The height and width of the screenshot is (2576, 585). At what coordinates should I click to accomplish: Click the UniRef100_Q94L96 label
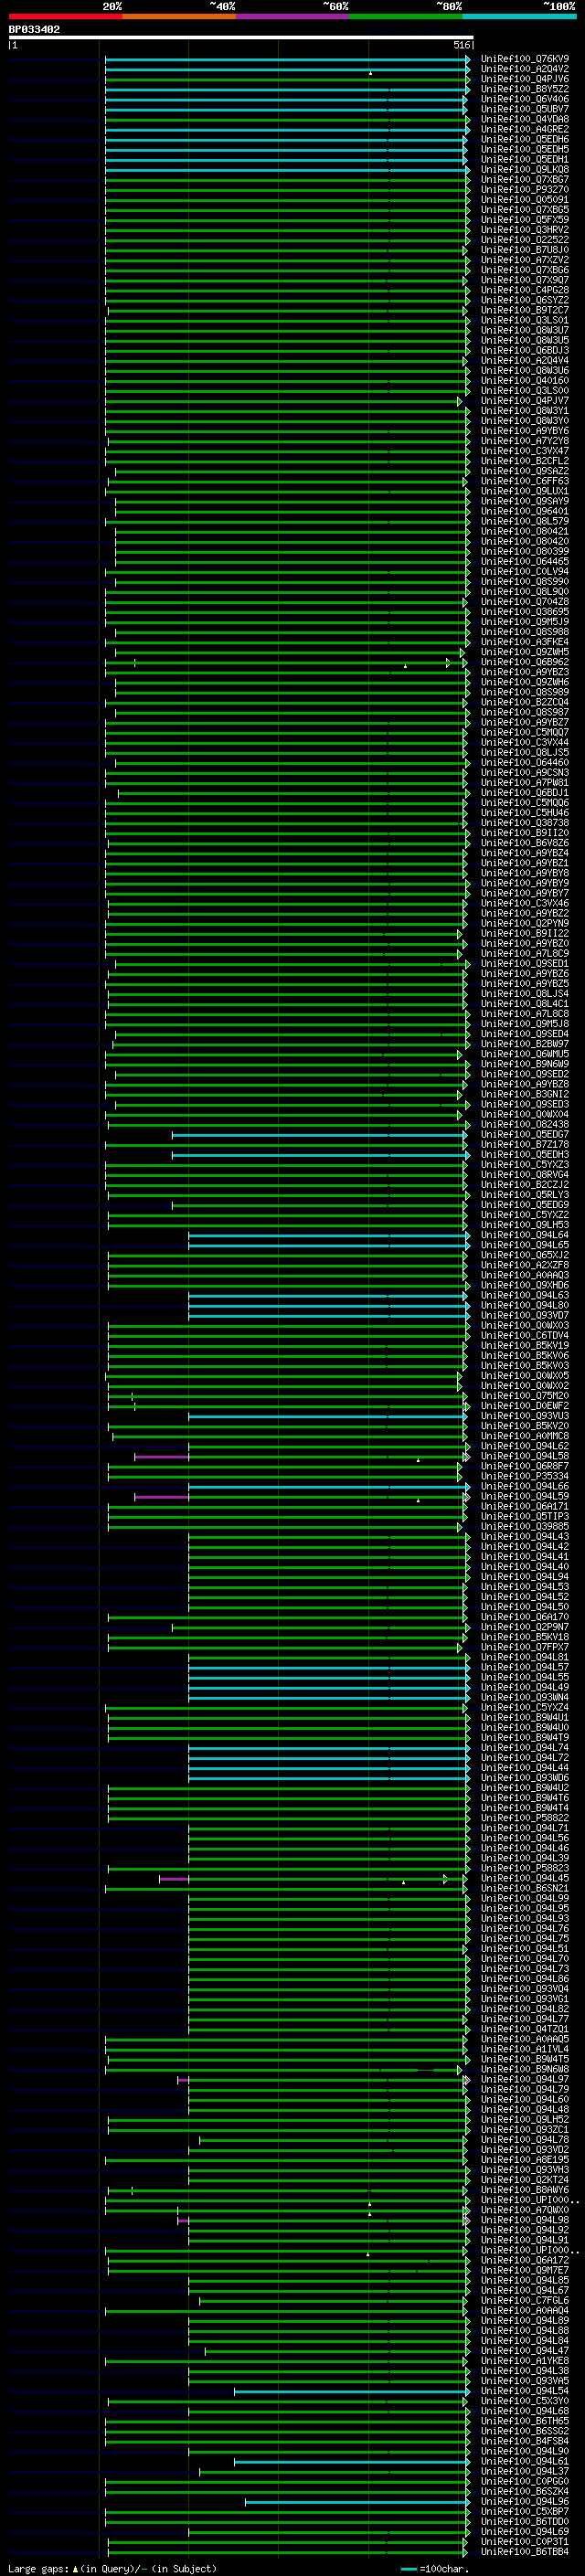pyautogui.click(x=524, y=2501)
